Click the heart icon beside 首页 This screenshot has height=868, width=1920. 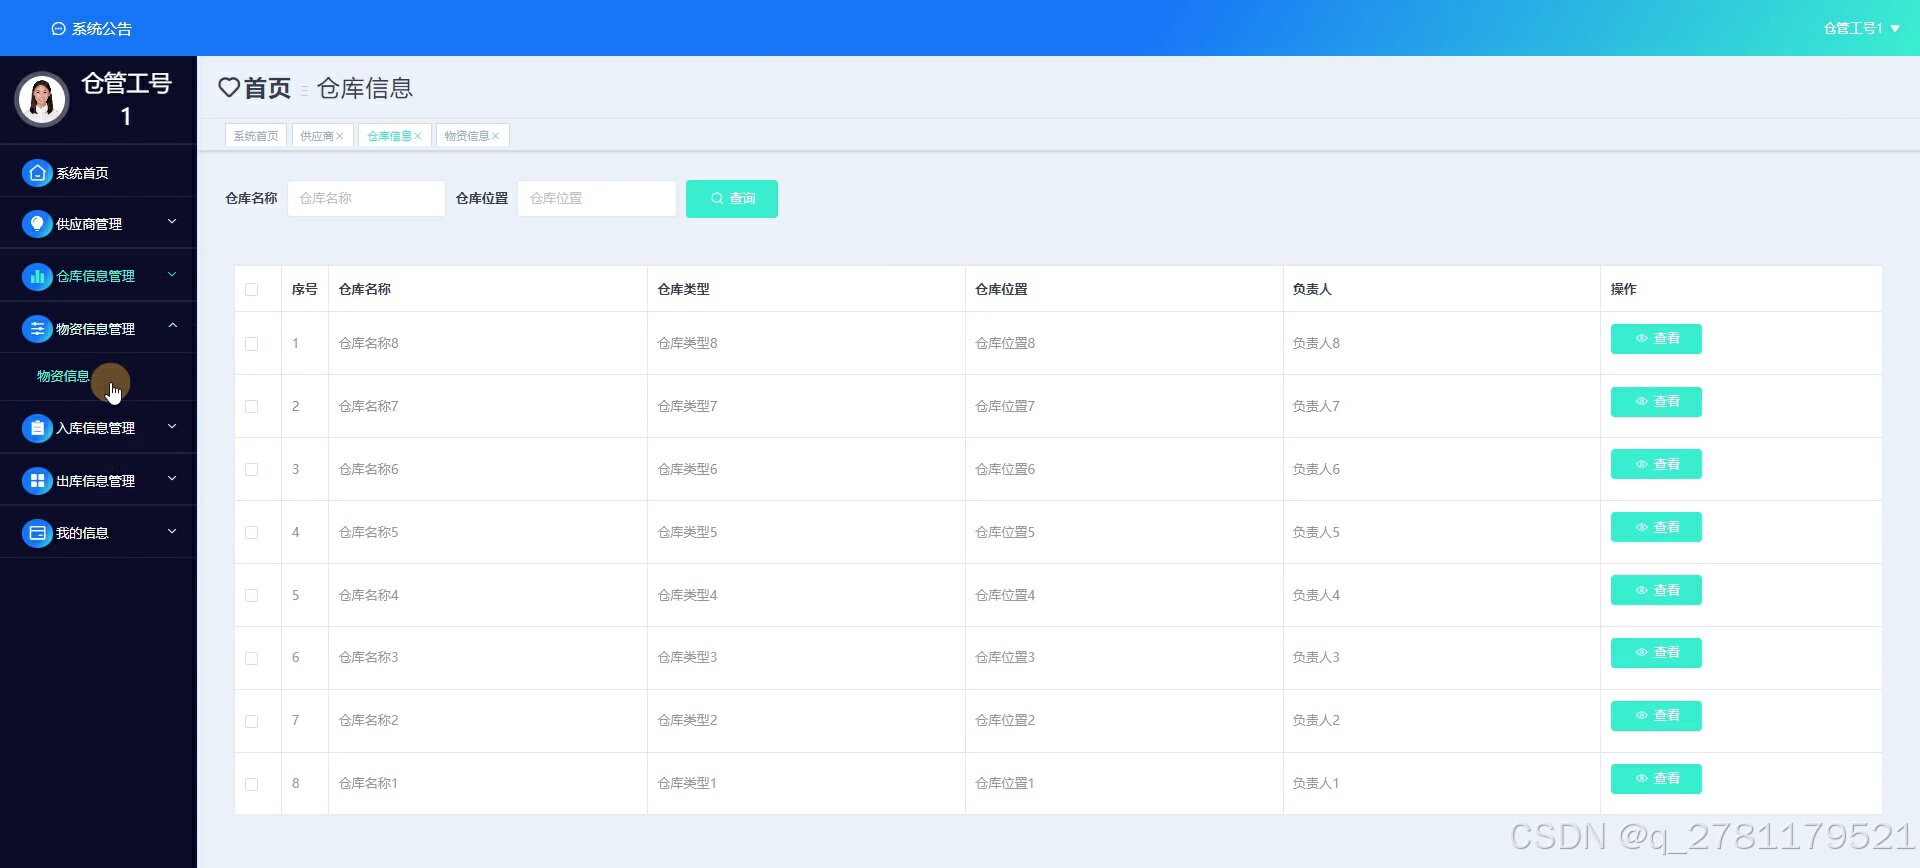[x=229, y=88]
